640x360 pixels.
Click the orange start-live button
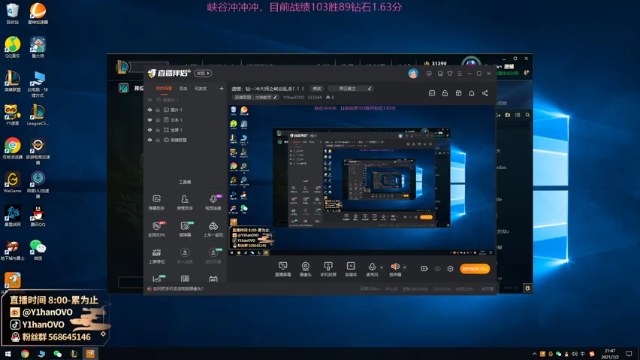click(x=475, y=269)
